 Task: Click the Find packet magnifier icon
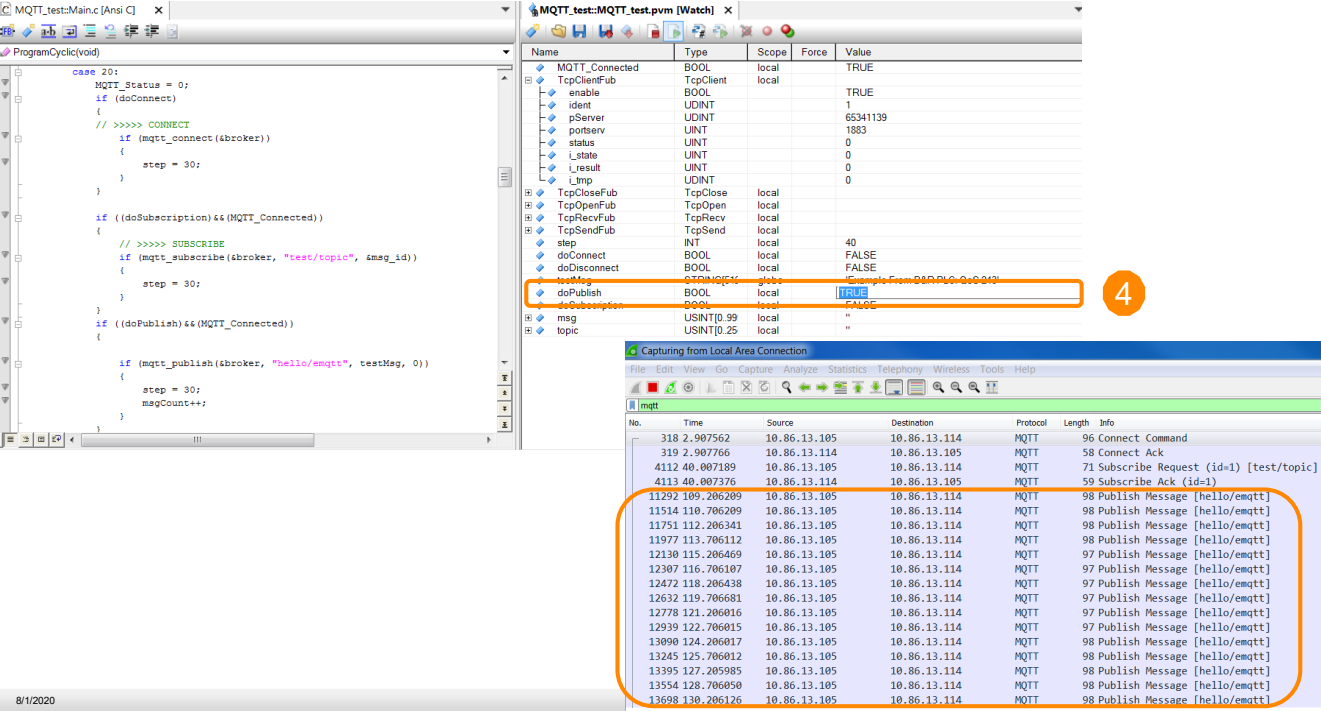787,387
